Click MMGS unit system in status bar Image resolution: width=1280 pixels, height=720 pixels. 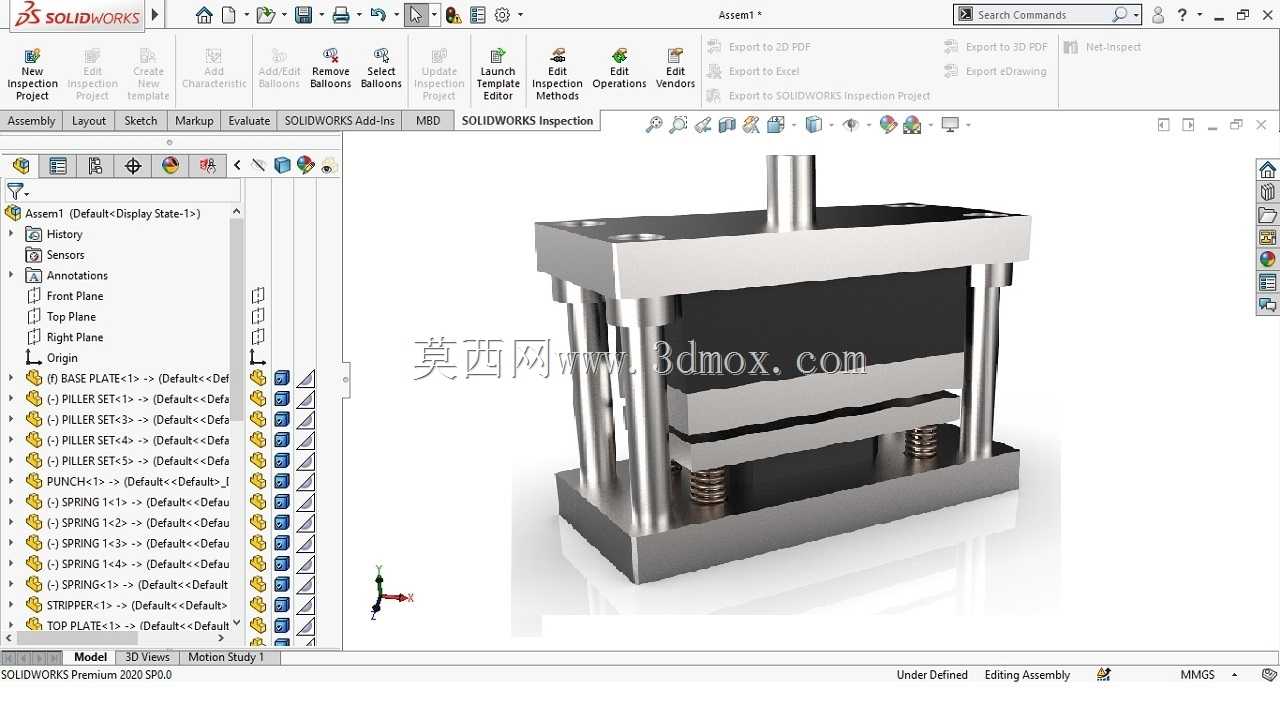pyautogui.click(x=1198, y=675)
